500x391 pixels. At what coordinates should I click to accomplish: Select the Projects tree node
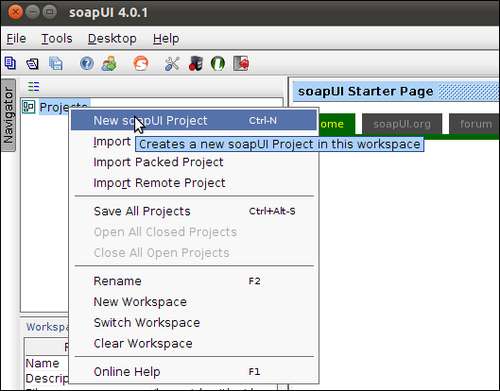(64, 107)
